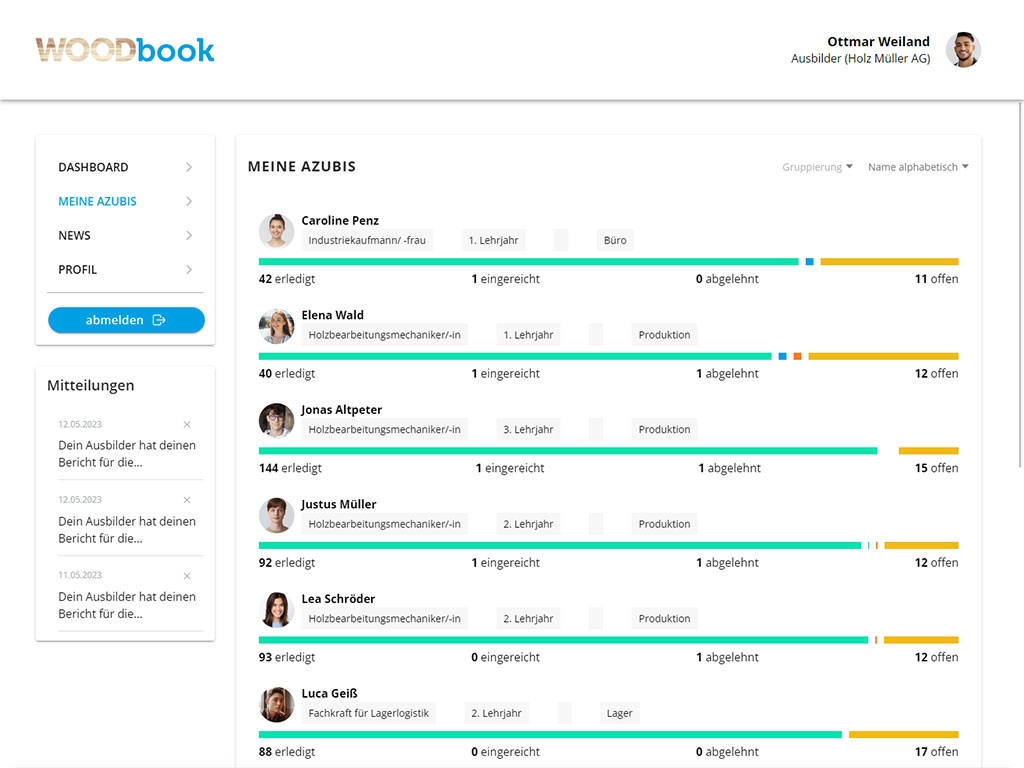The height and width of the screenshot is (768, 1024).
Task: Click Caroline Penz's 1. Lehrjahr tag
Action: click(x=494, y=240)
